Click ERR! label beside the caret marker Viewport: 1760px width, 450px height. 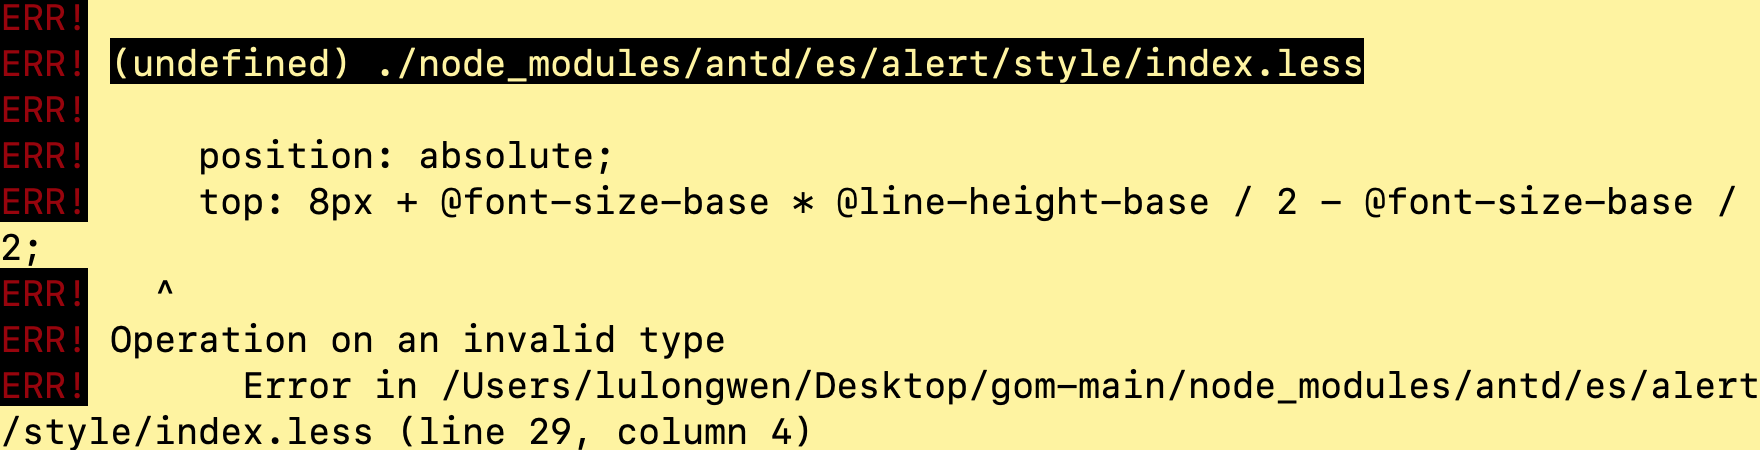point(43,294)
